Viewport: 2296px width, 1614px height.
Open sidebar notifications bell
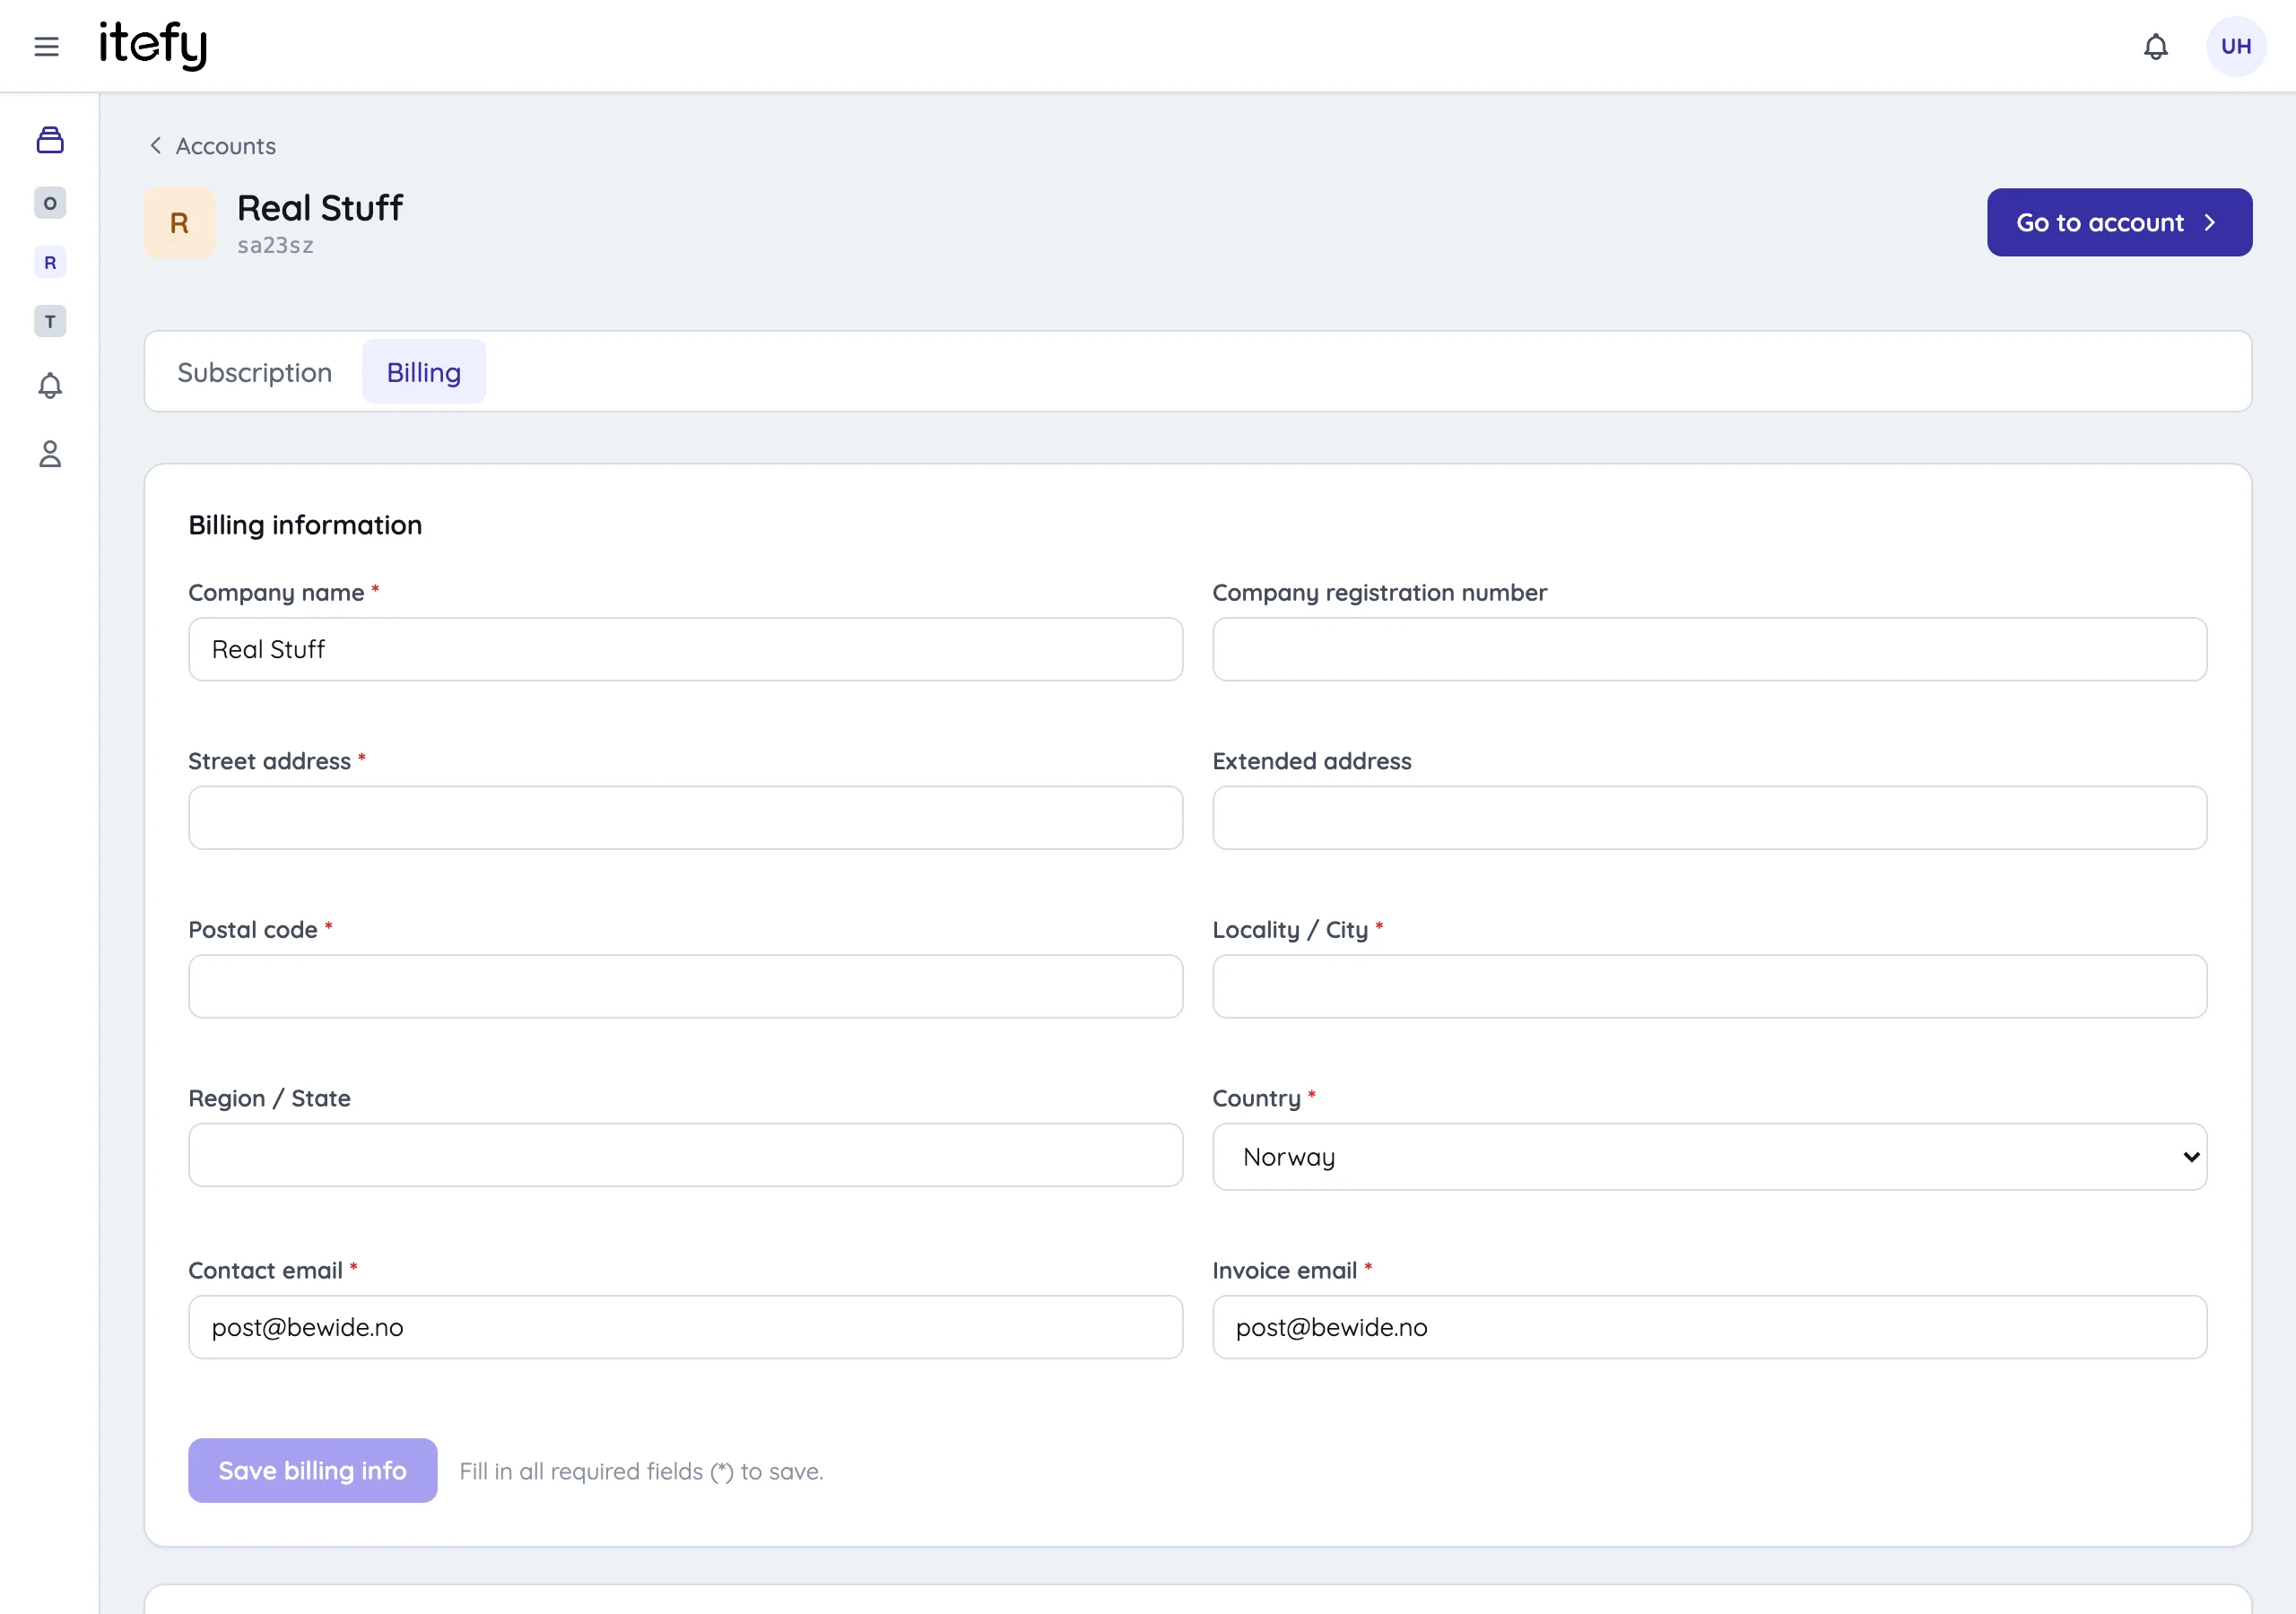pos(50,386)
